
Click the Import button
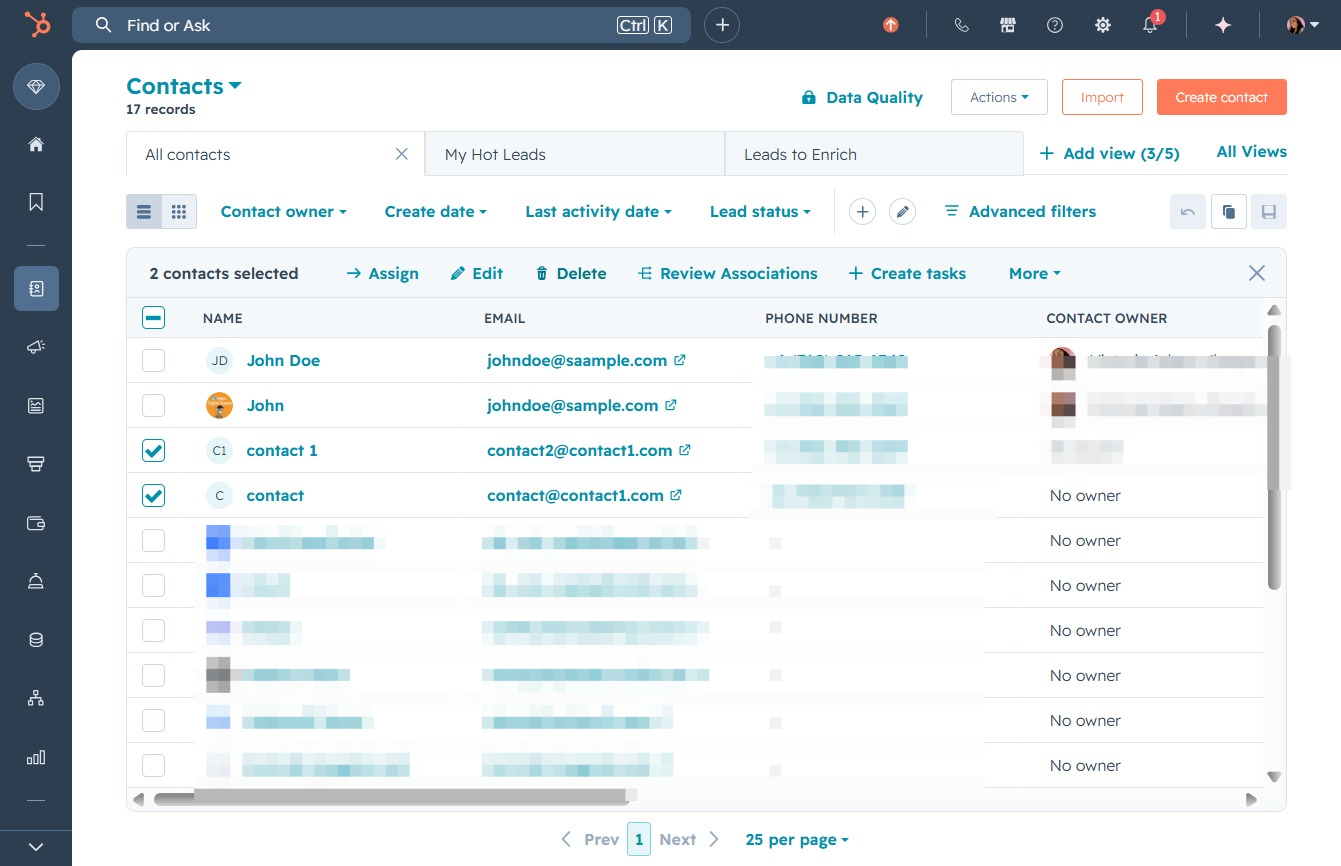[x=1102, y=97]
